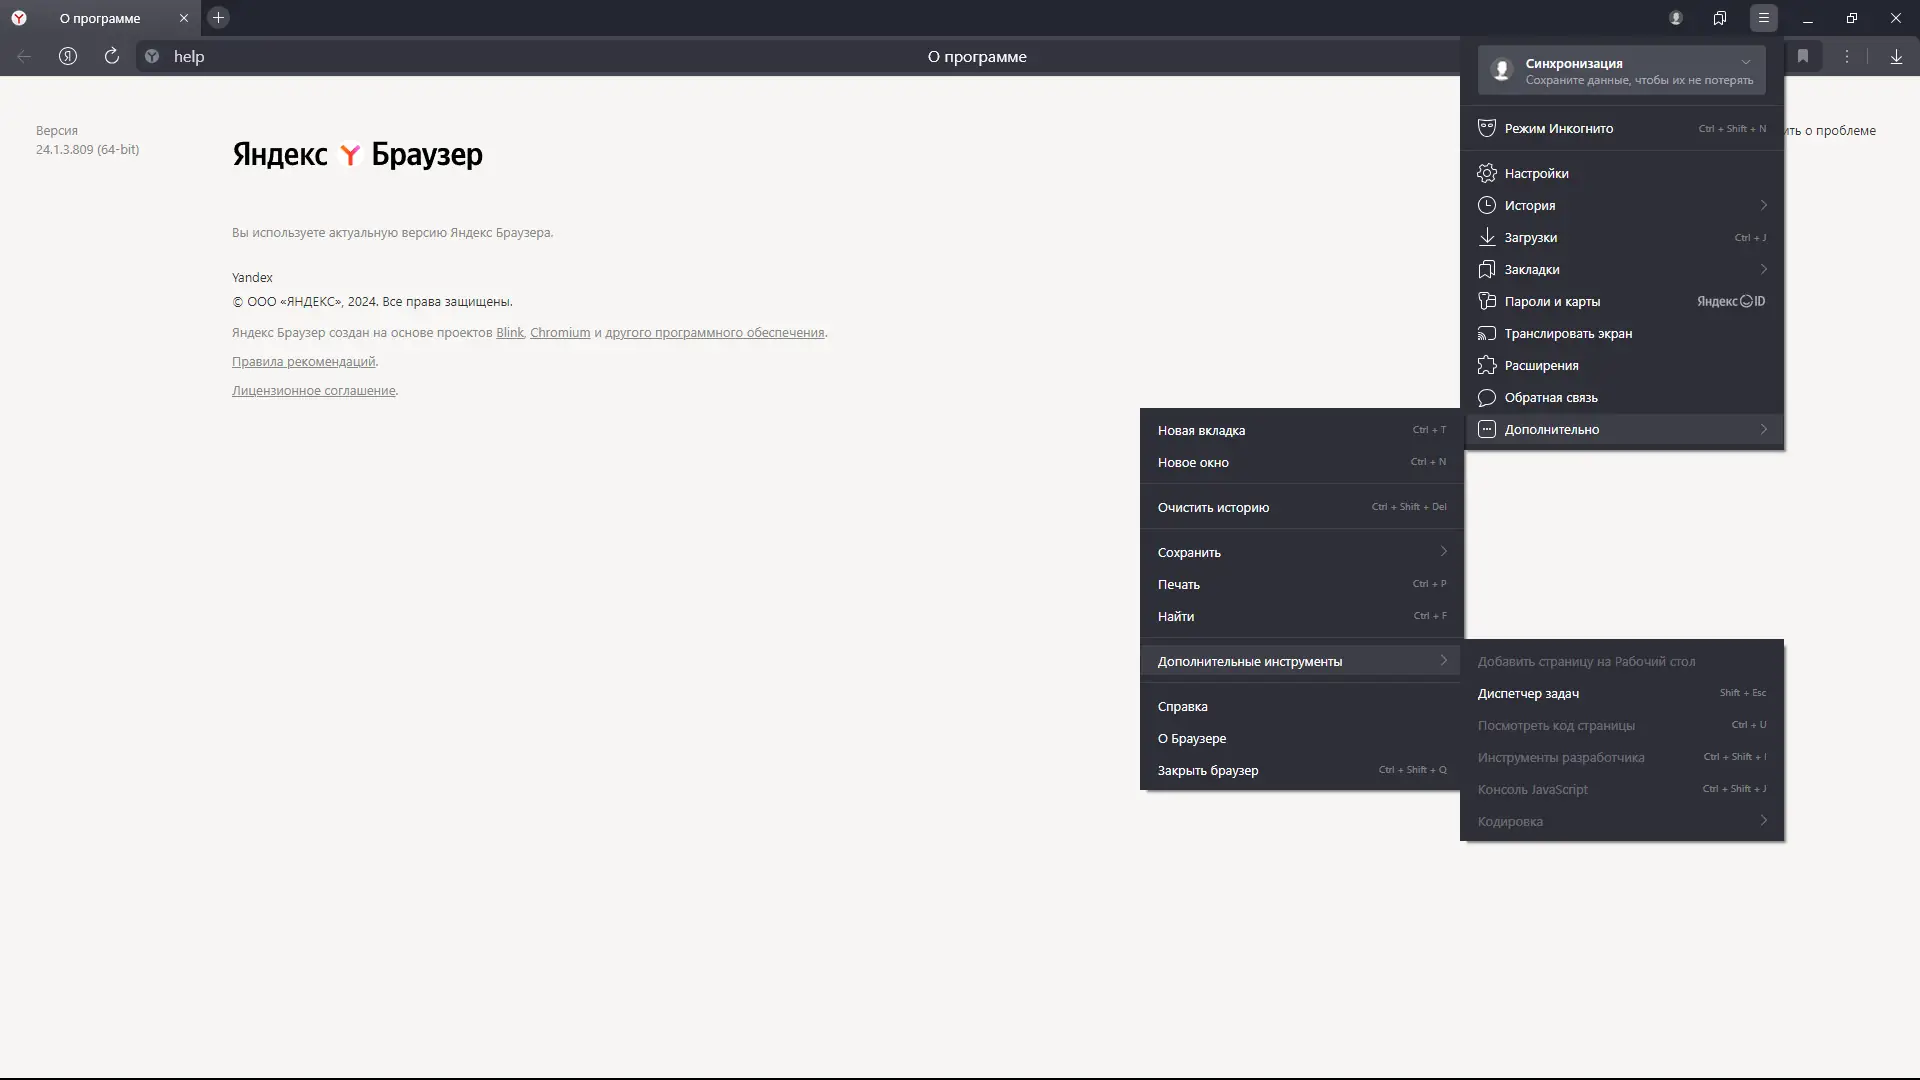
Task: Click the Passwords and cards icon
Action: point(1486,301)
